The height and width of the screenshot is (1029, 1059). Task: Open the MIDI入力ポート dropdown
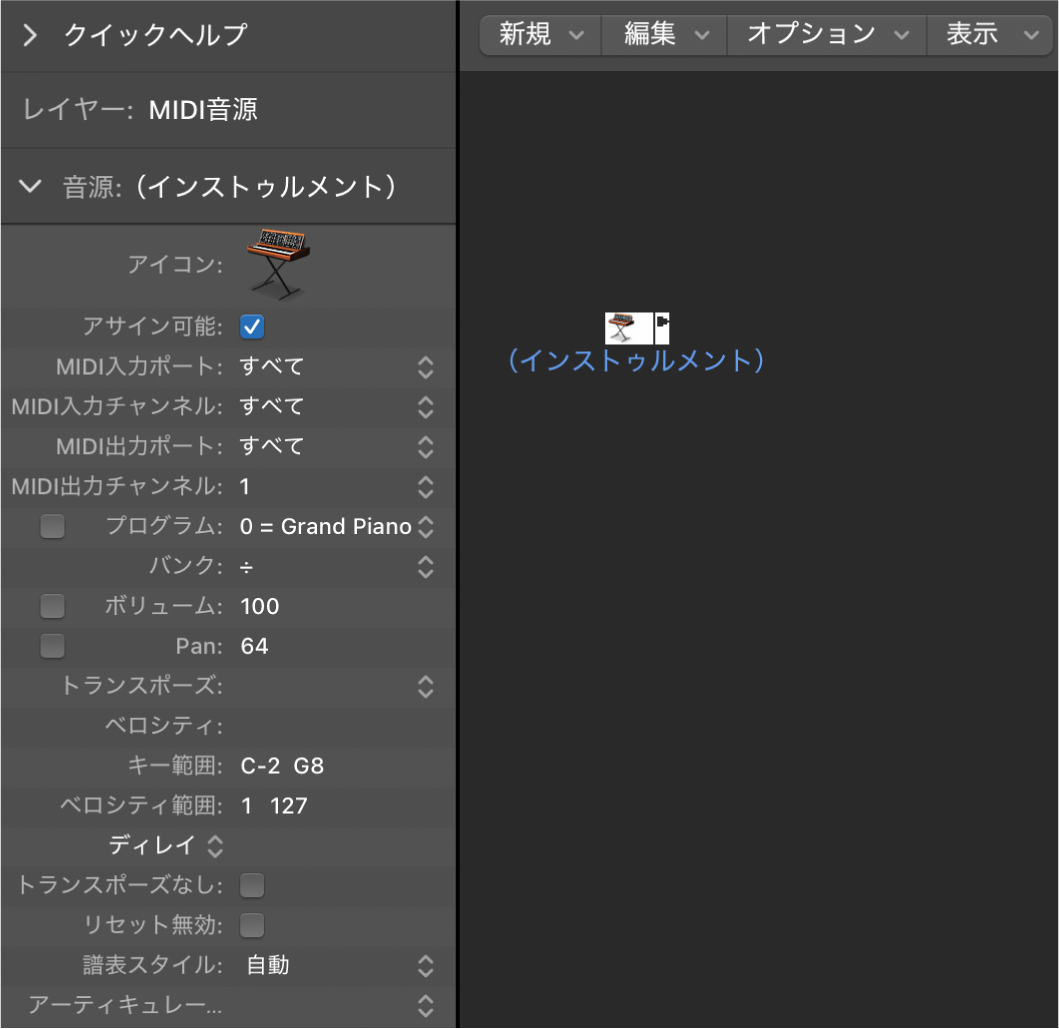[x=425, y=366]
